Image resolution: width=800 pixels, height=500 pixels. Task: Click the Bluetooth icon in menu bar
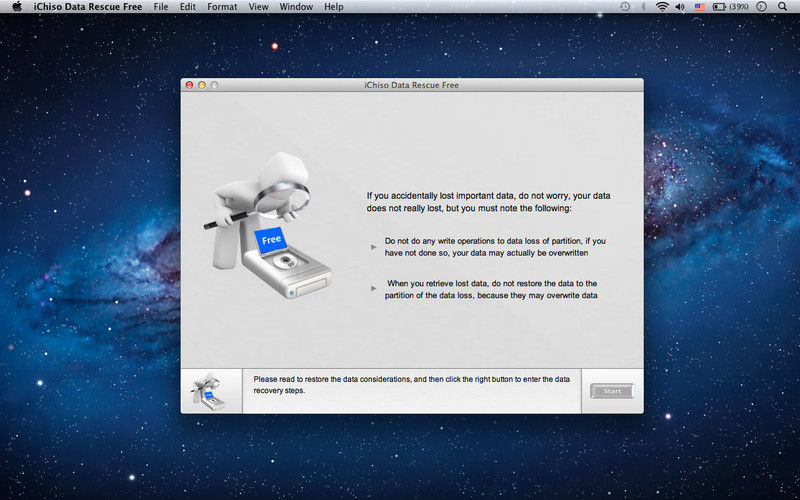click(643, 7)
